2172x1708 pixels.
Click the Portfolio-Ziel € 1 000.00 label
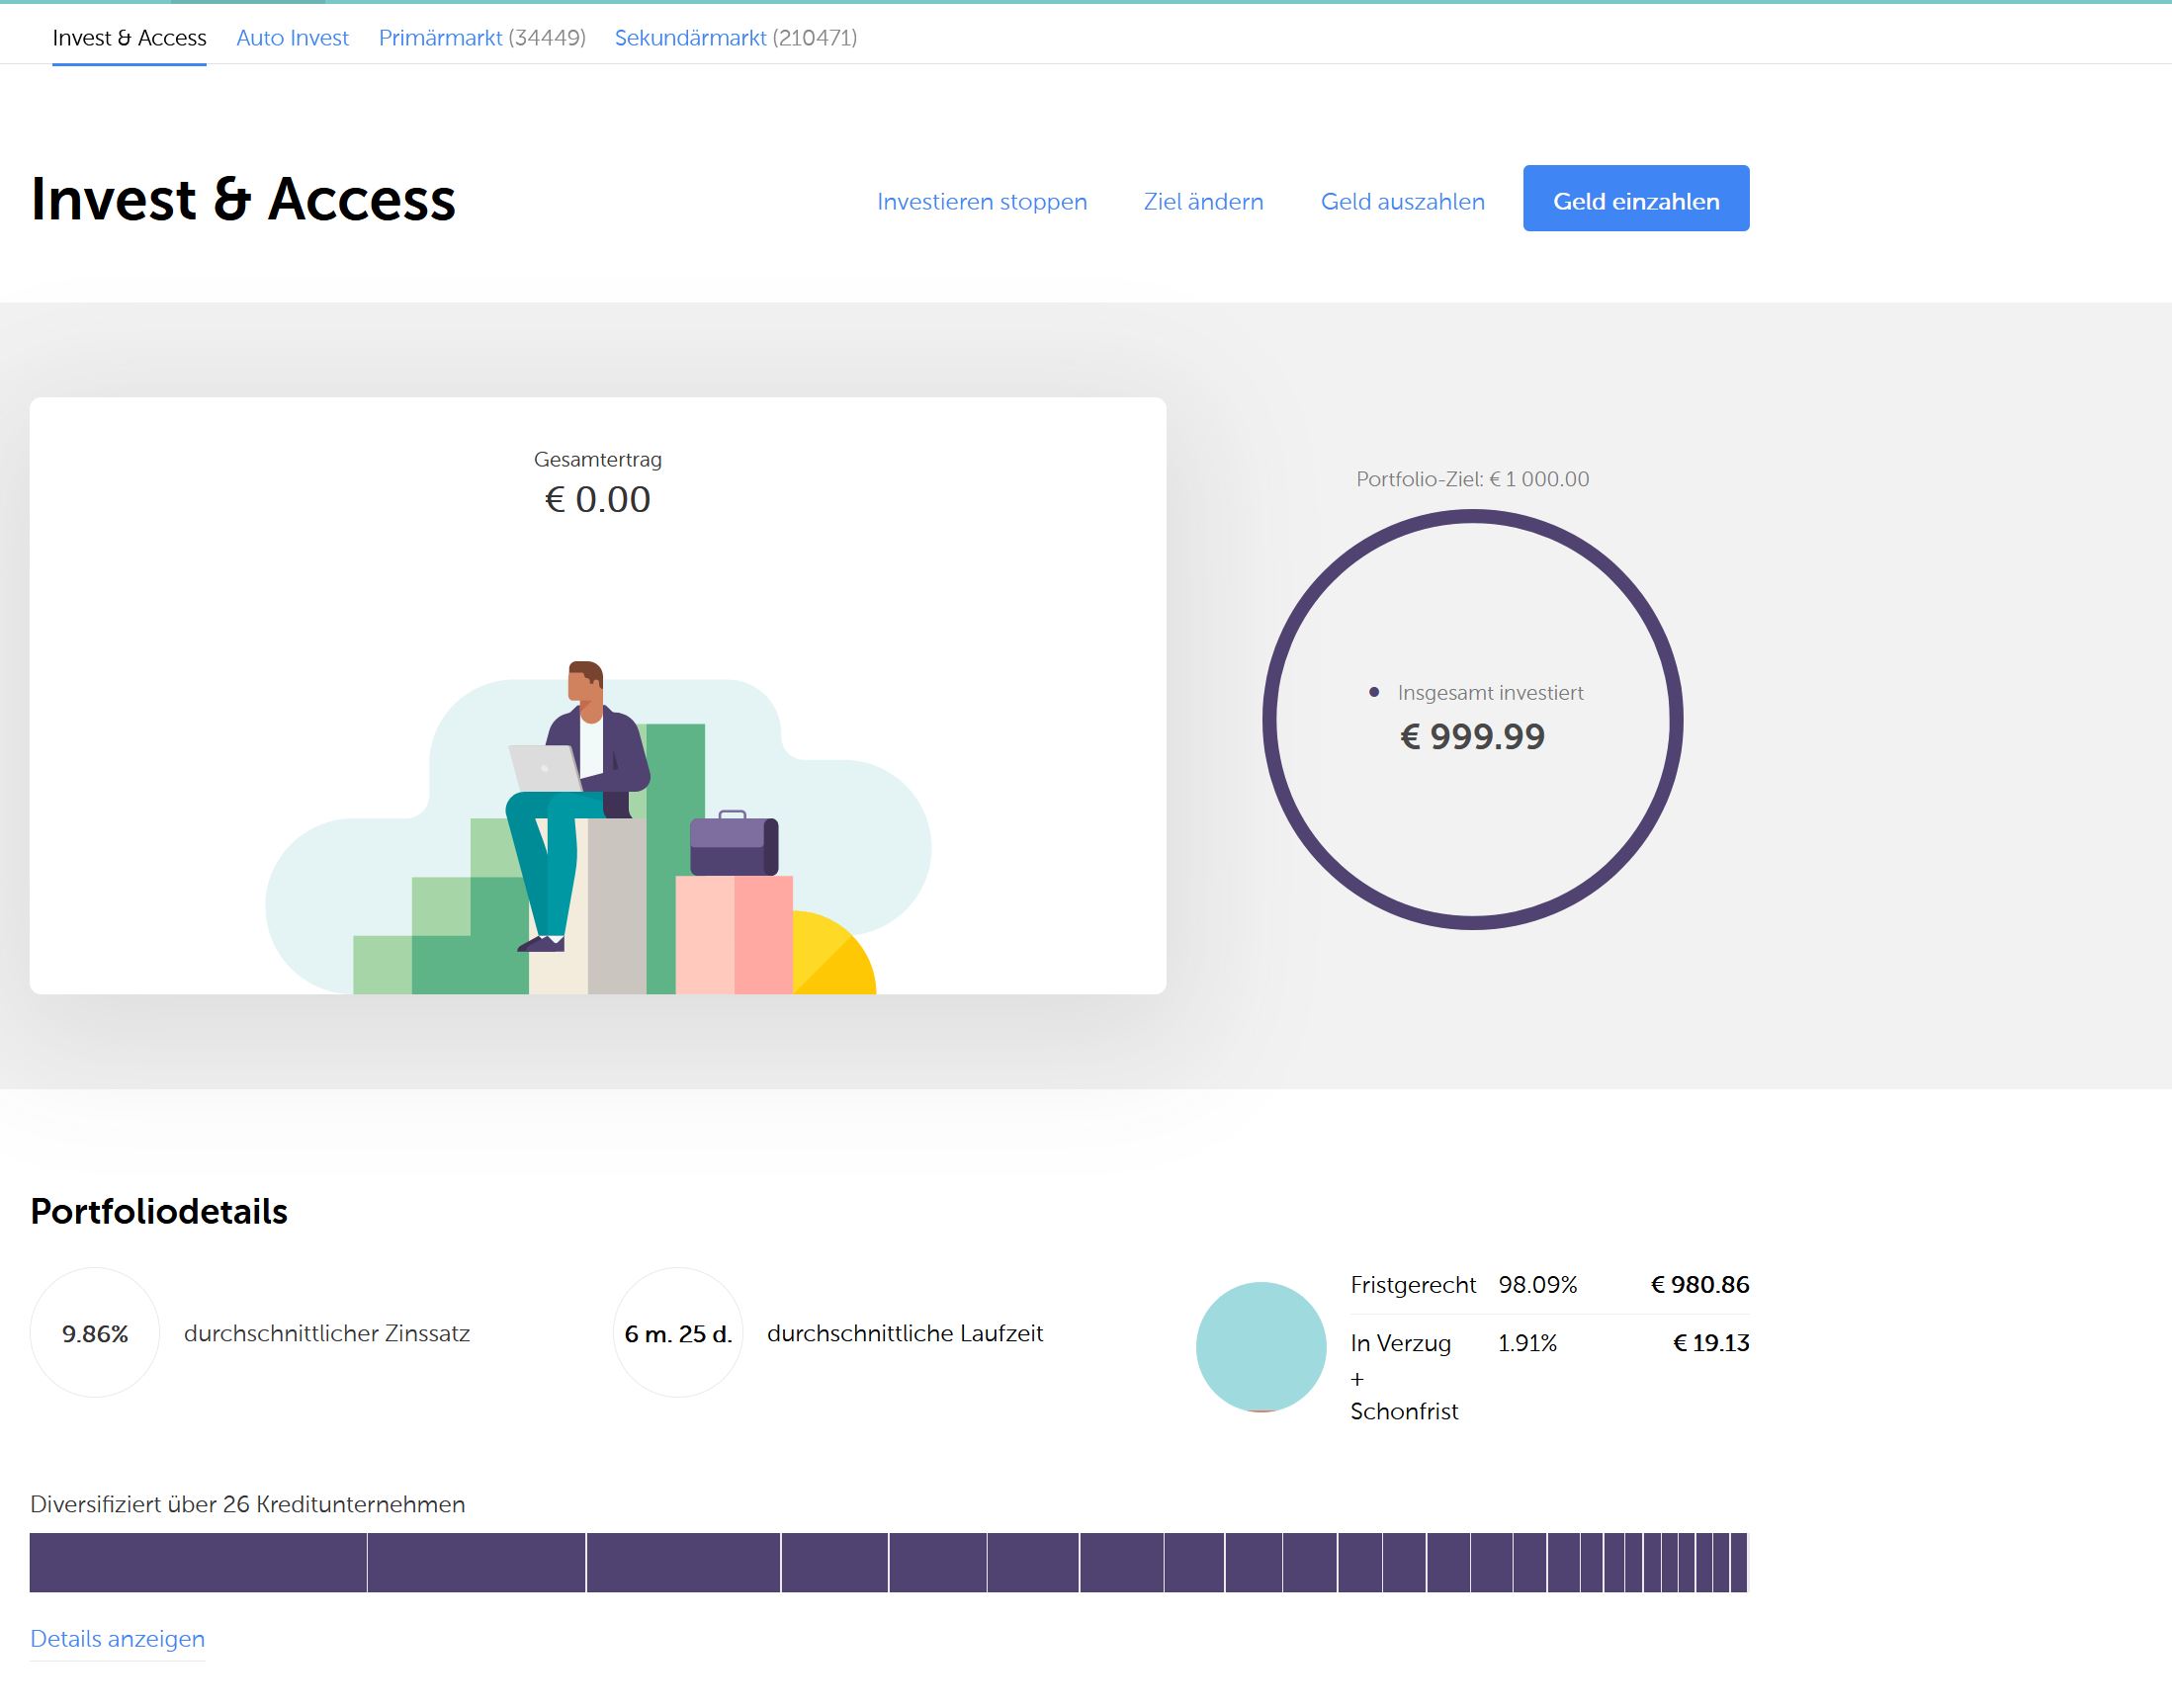coord(1472,479)
